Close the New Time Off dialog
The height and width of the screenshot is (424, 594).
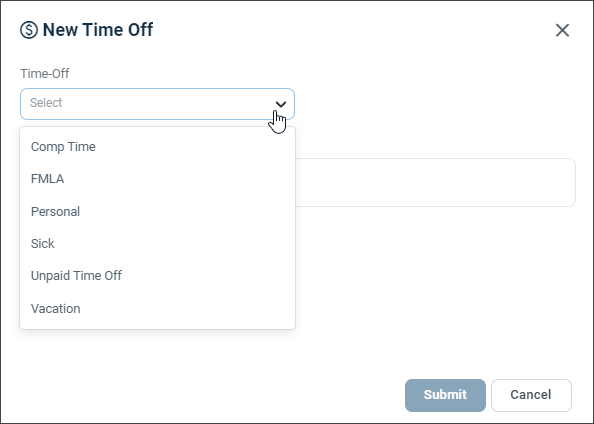click(562, 30)
